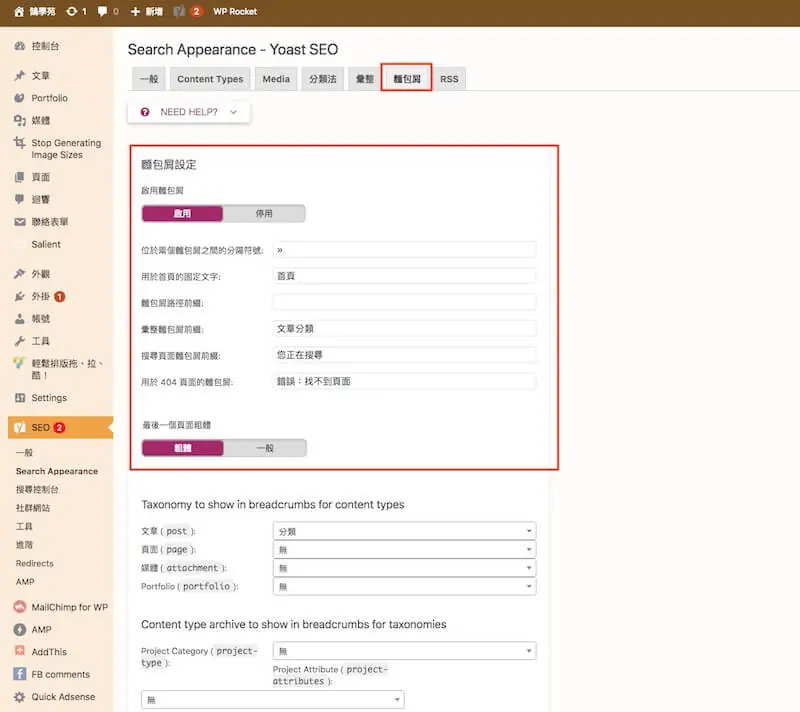The height and width of the screenshot is (712, 800).
Task: Focus the search prefix field 您正在搜尋
Action: 404,355
